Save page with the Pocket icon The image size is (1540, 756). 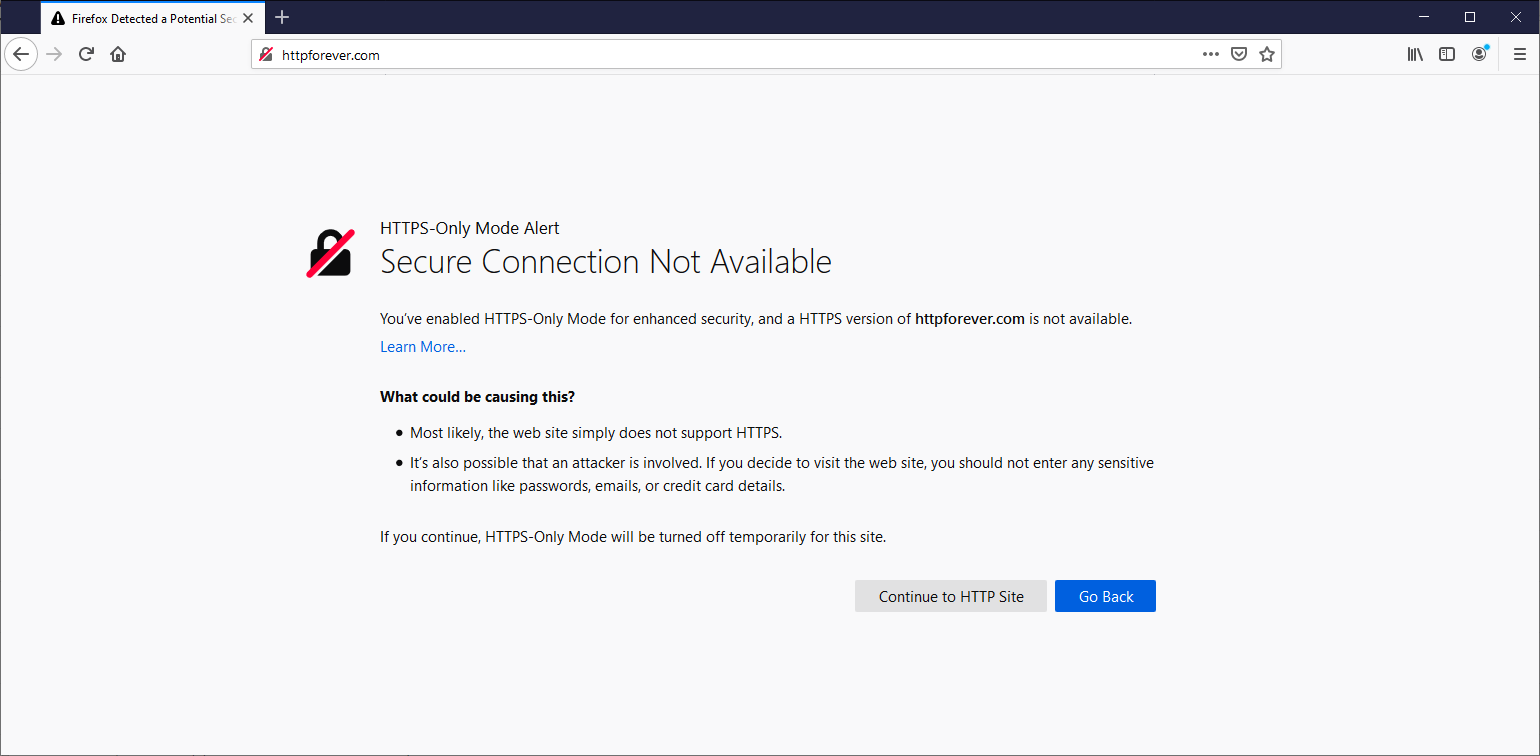coord(1238,54)
